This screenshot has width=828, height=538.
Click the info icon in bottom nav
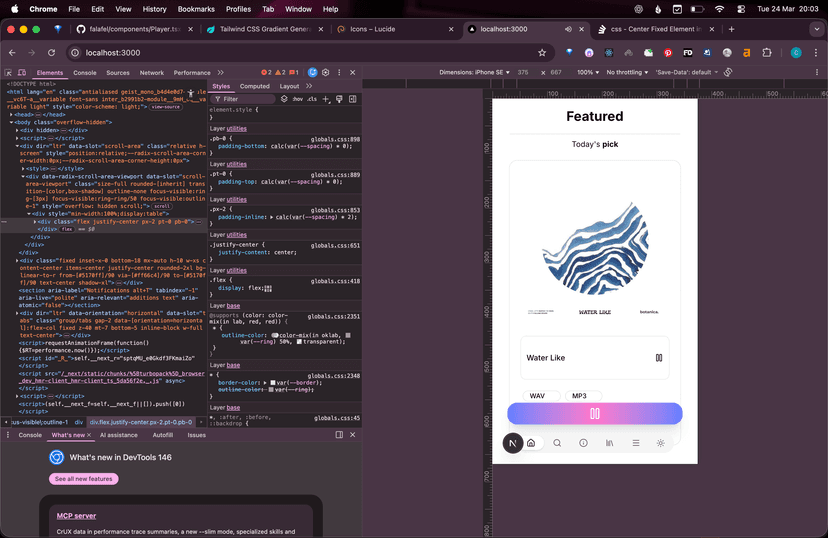(583, 443)
